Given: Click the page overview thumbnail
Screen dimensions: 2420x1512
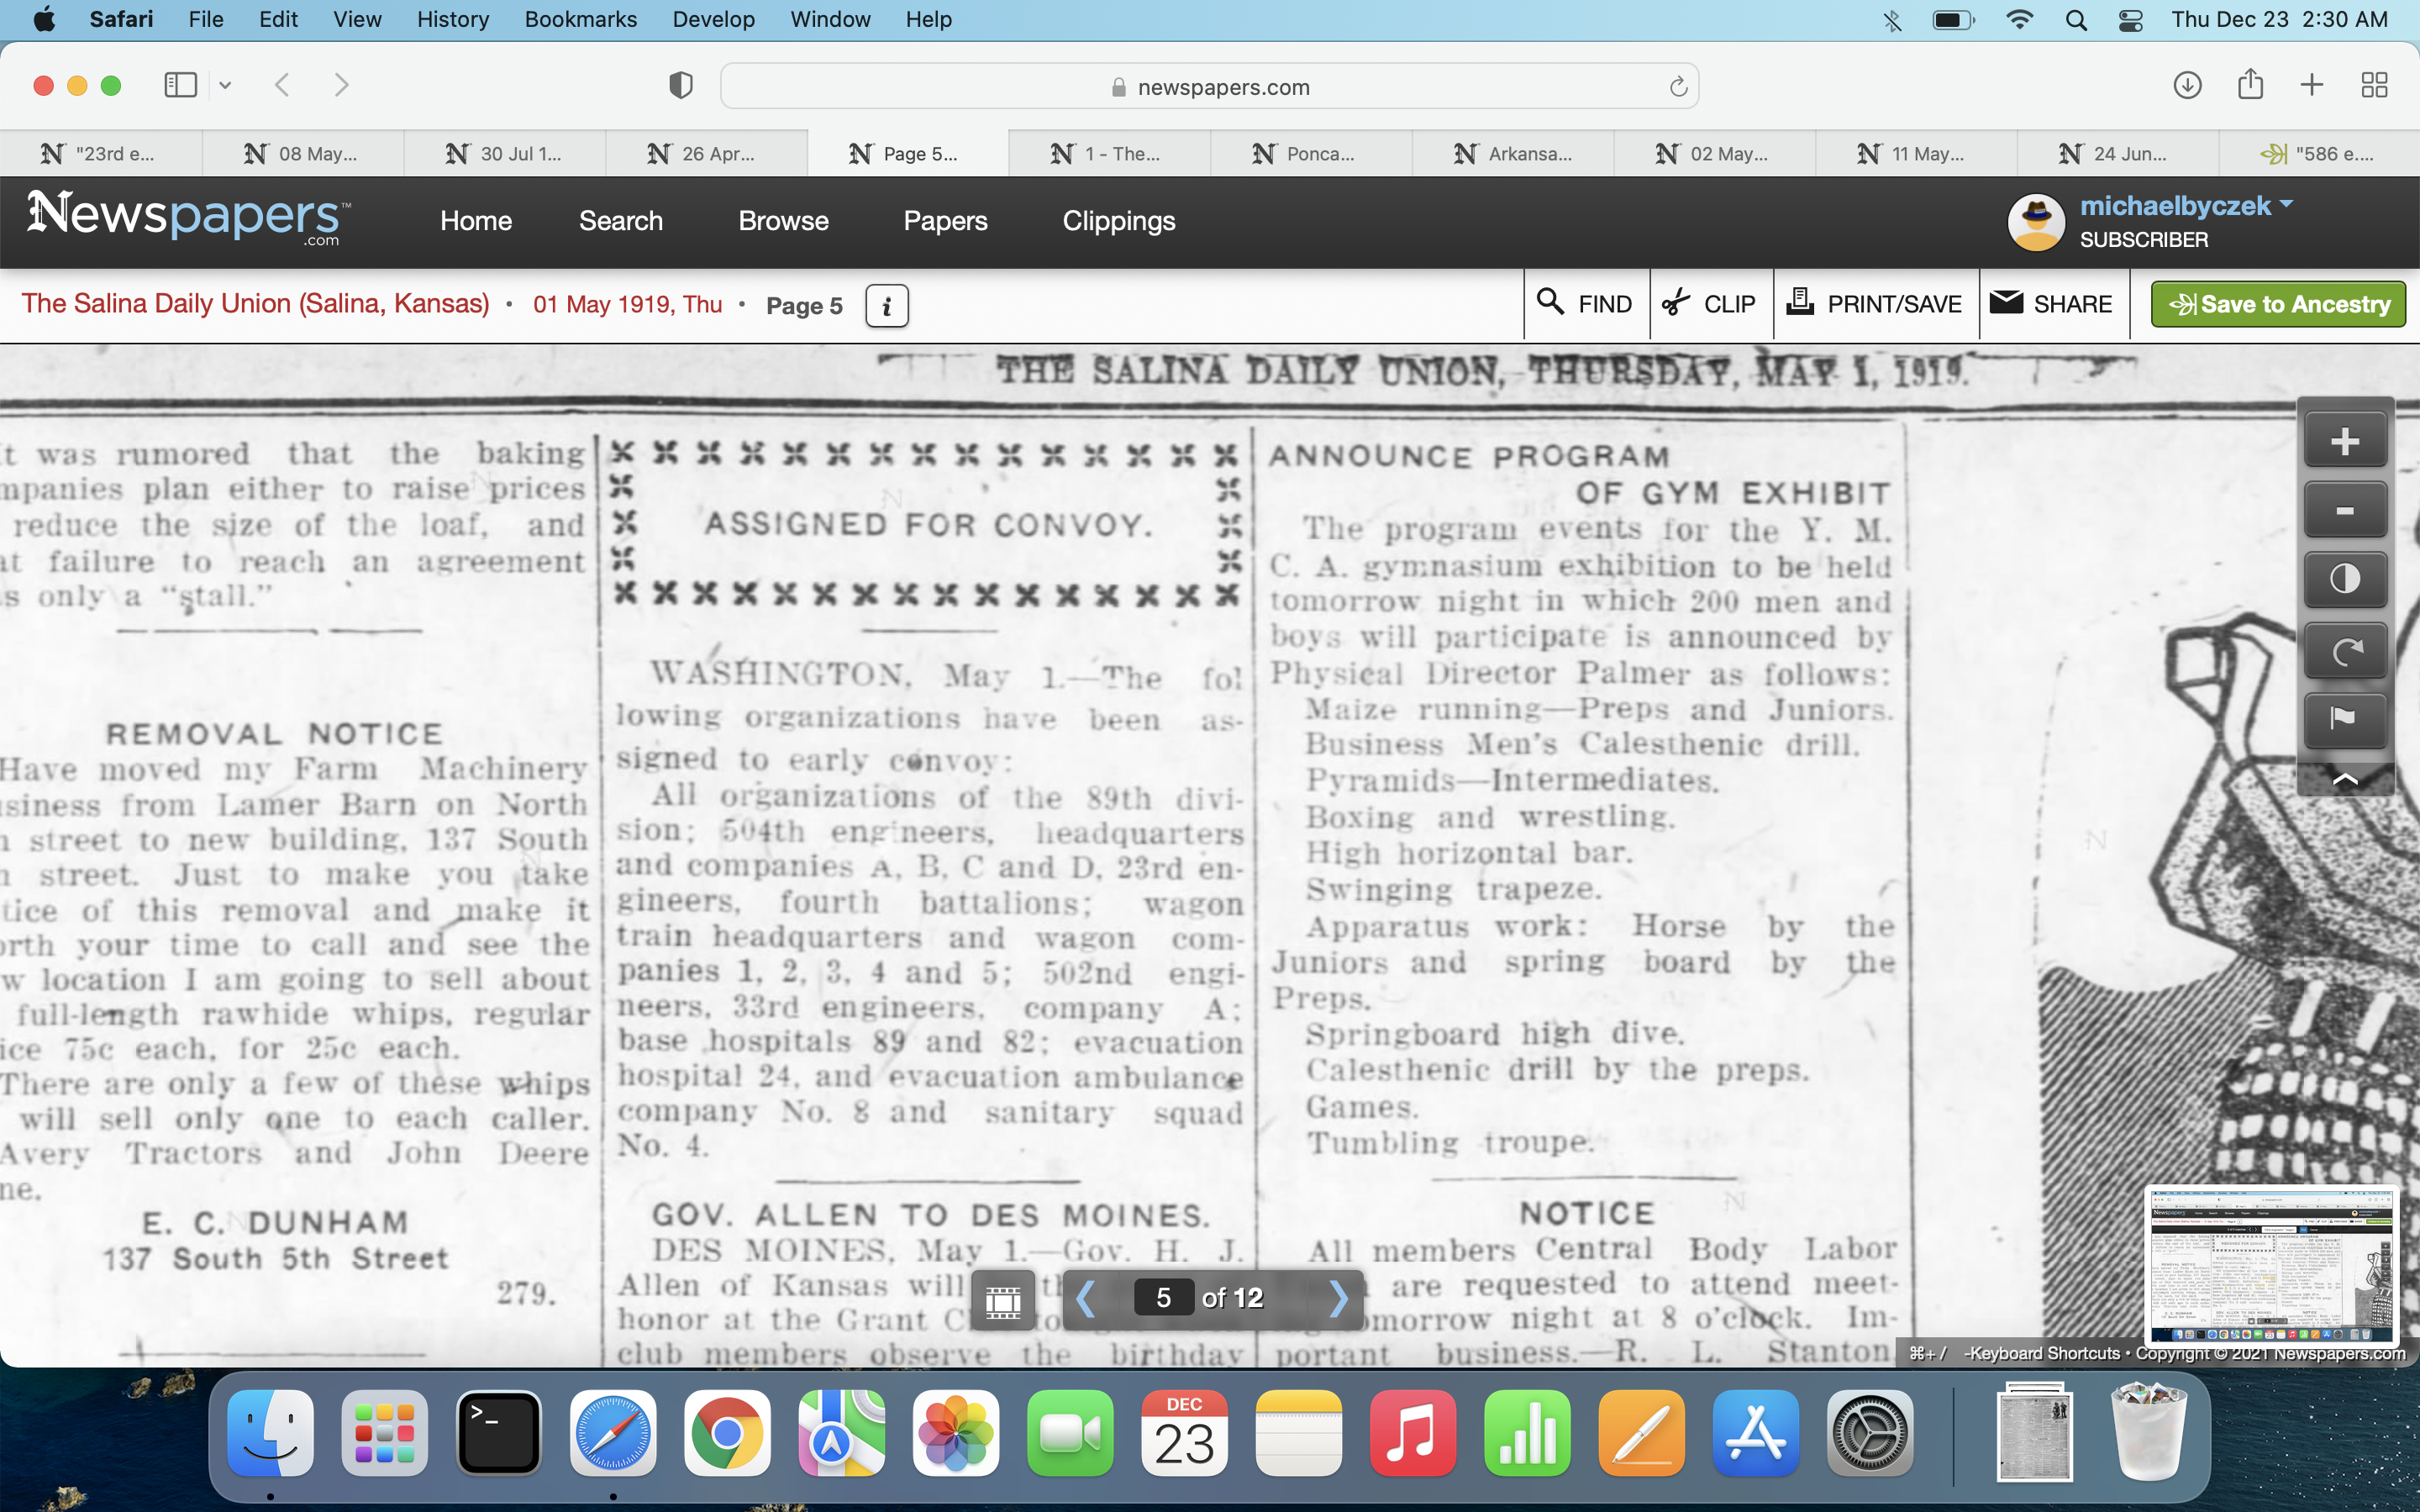Looking at the screenshot, I should pyautogui.click(x=2271, y=1266).
